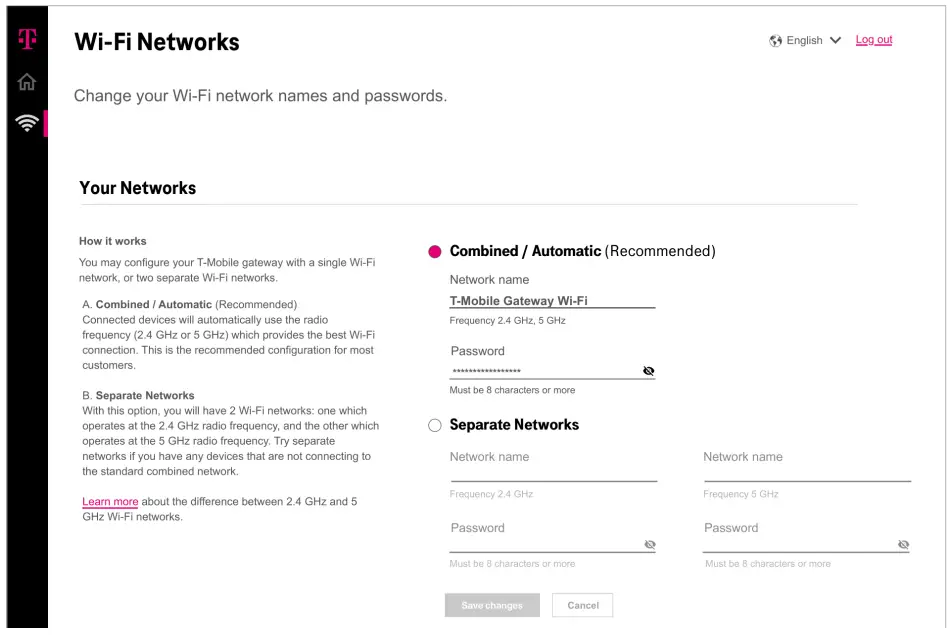
Task: Click the Cancel button
Action: coord(582,605)
